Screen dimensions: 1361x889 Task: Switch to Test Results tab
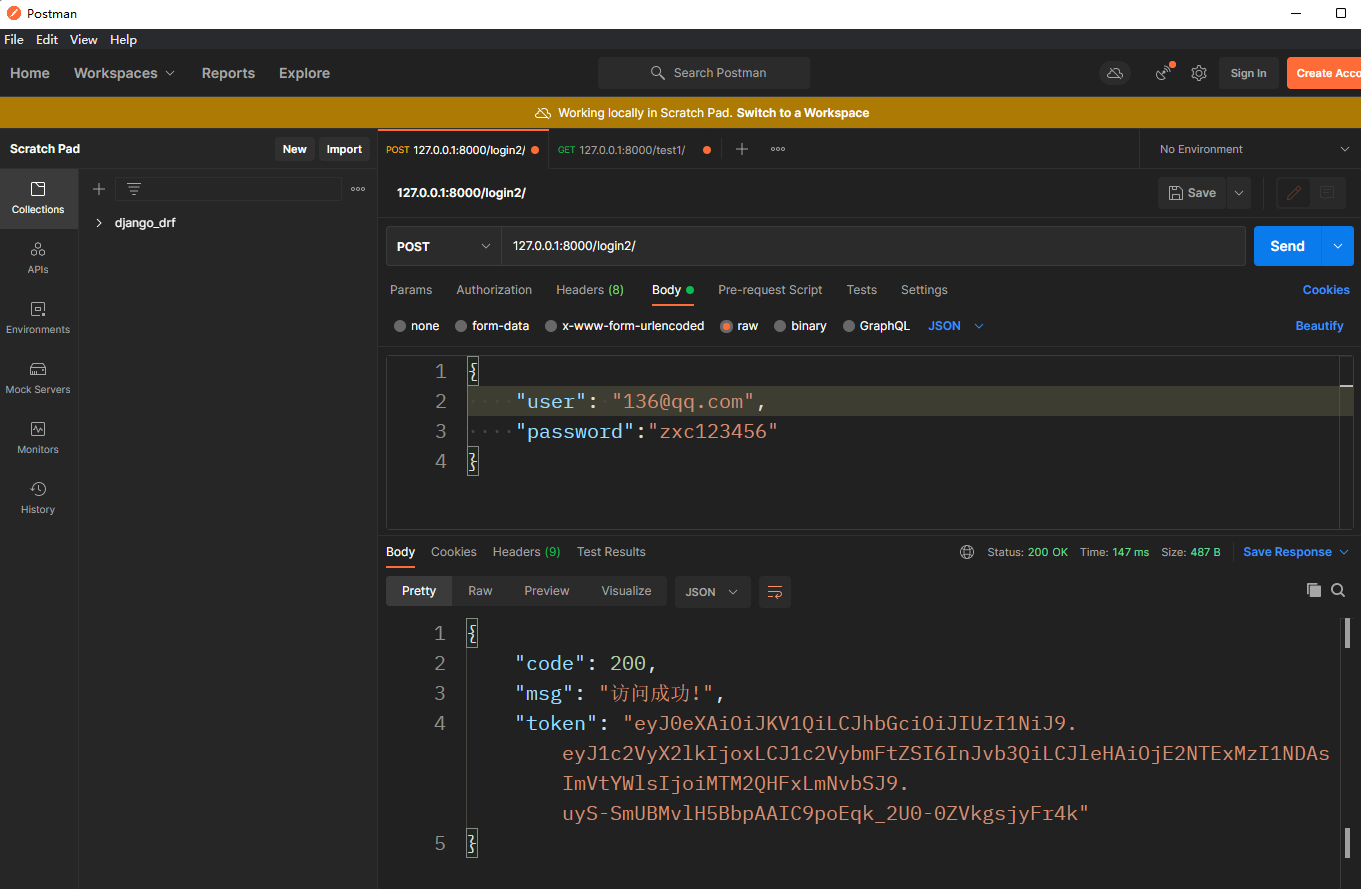pyautogui.click(x=611, y=552)
